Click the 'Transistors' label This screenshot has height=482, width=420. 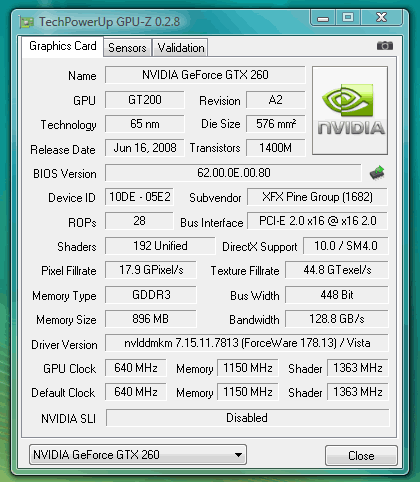215,148
